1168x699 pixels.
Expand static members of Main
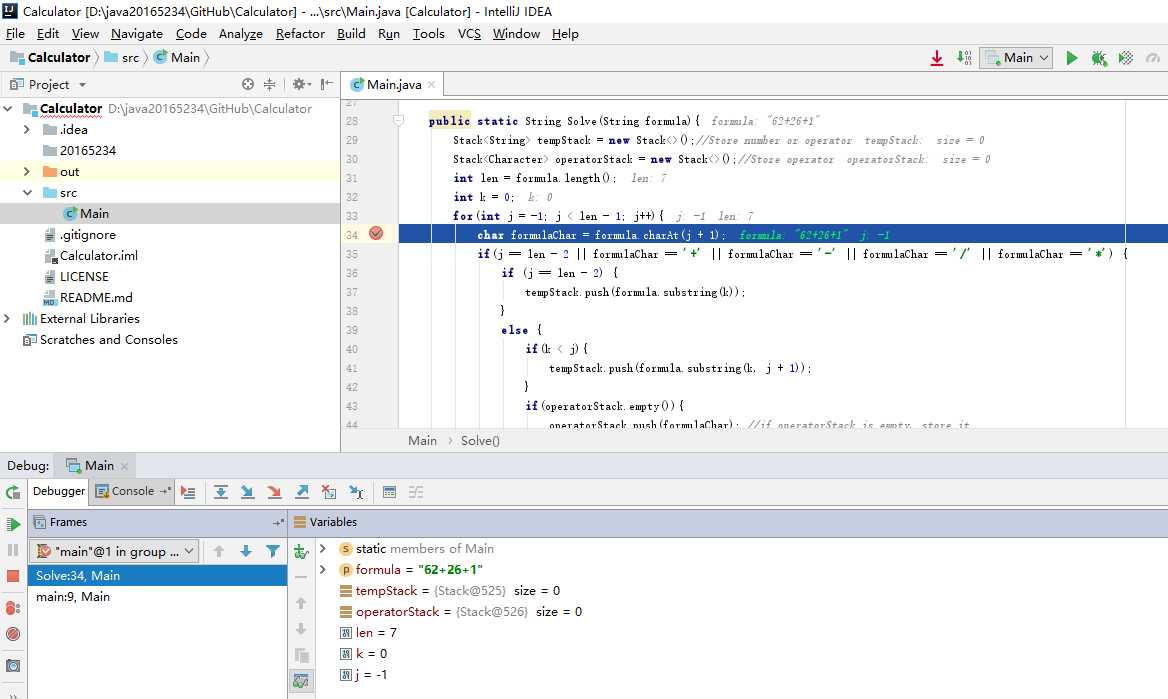(x=323, y=548)
